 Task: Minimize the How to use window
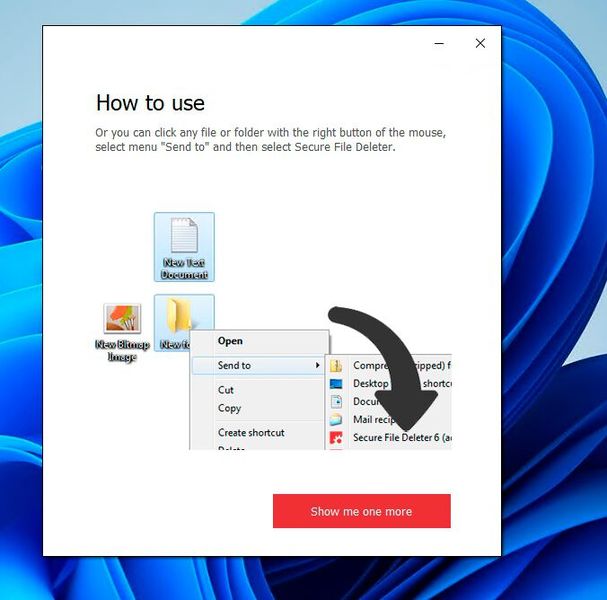pos(439,43)
